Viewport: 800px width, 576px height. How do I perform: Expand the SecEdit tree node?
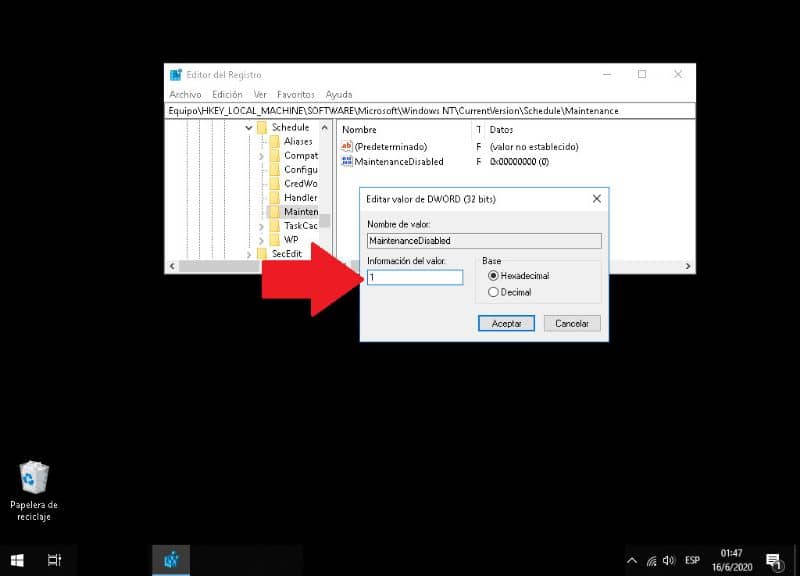[x=248, y=254]
